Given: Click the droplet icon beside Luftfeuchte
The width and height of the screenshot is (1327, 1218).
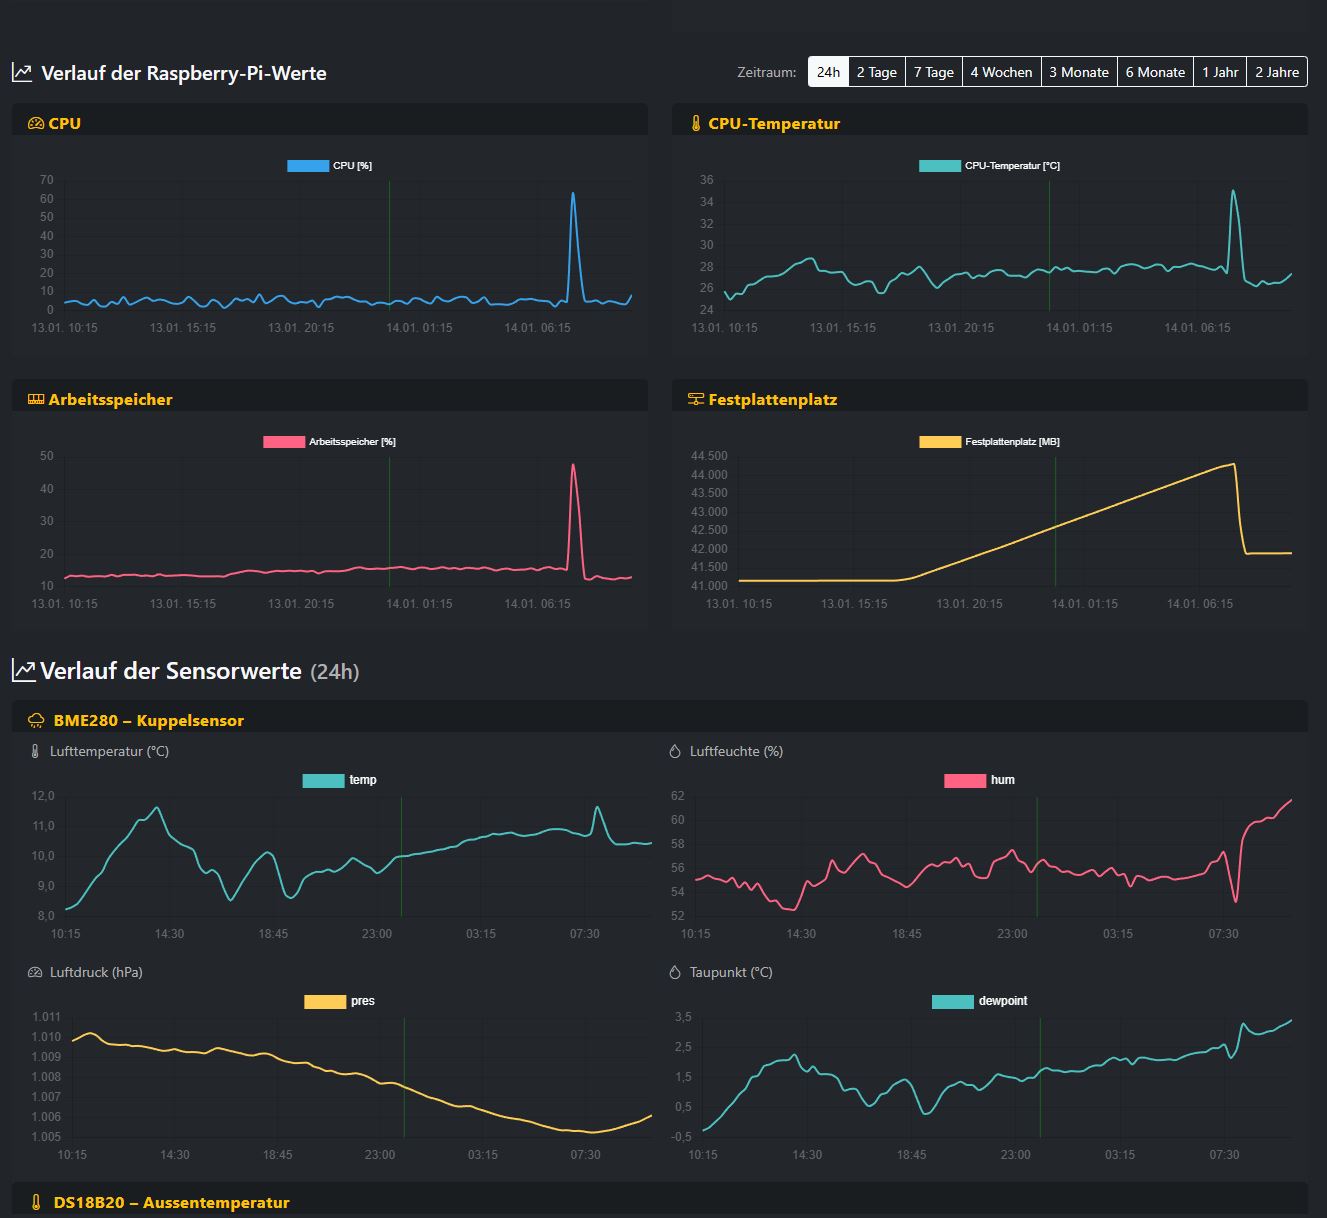Looking at the screenshot, I should click(x=675, y=752).
